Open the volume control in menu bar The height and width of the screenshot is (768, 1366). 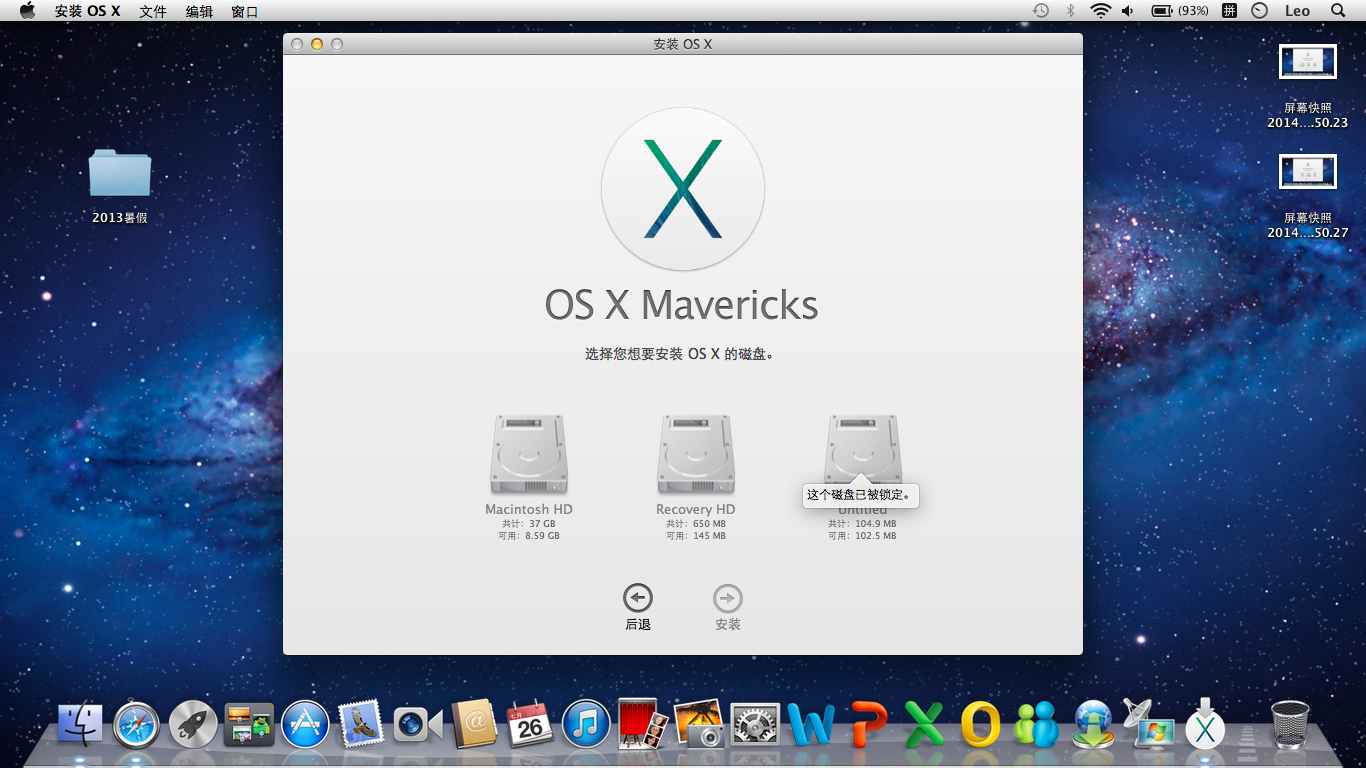click(1128, 11)
